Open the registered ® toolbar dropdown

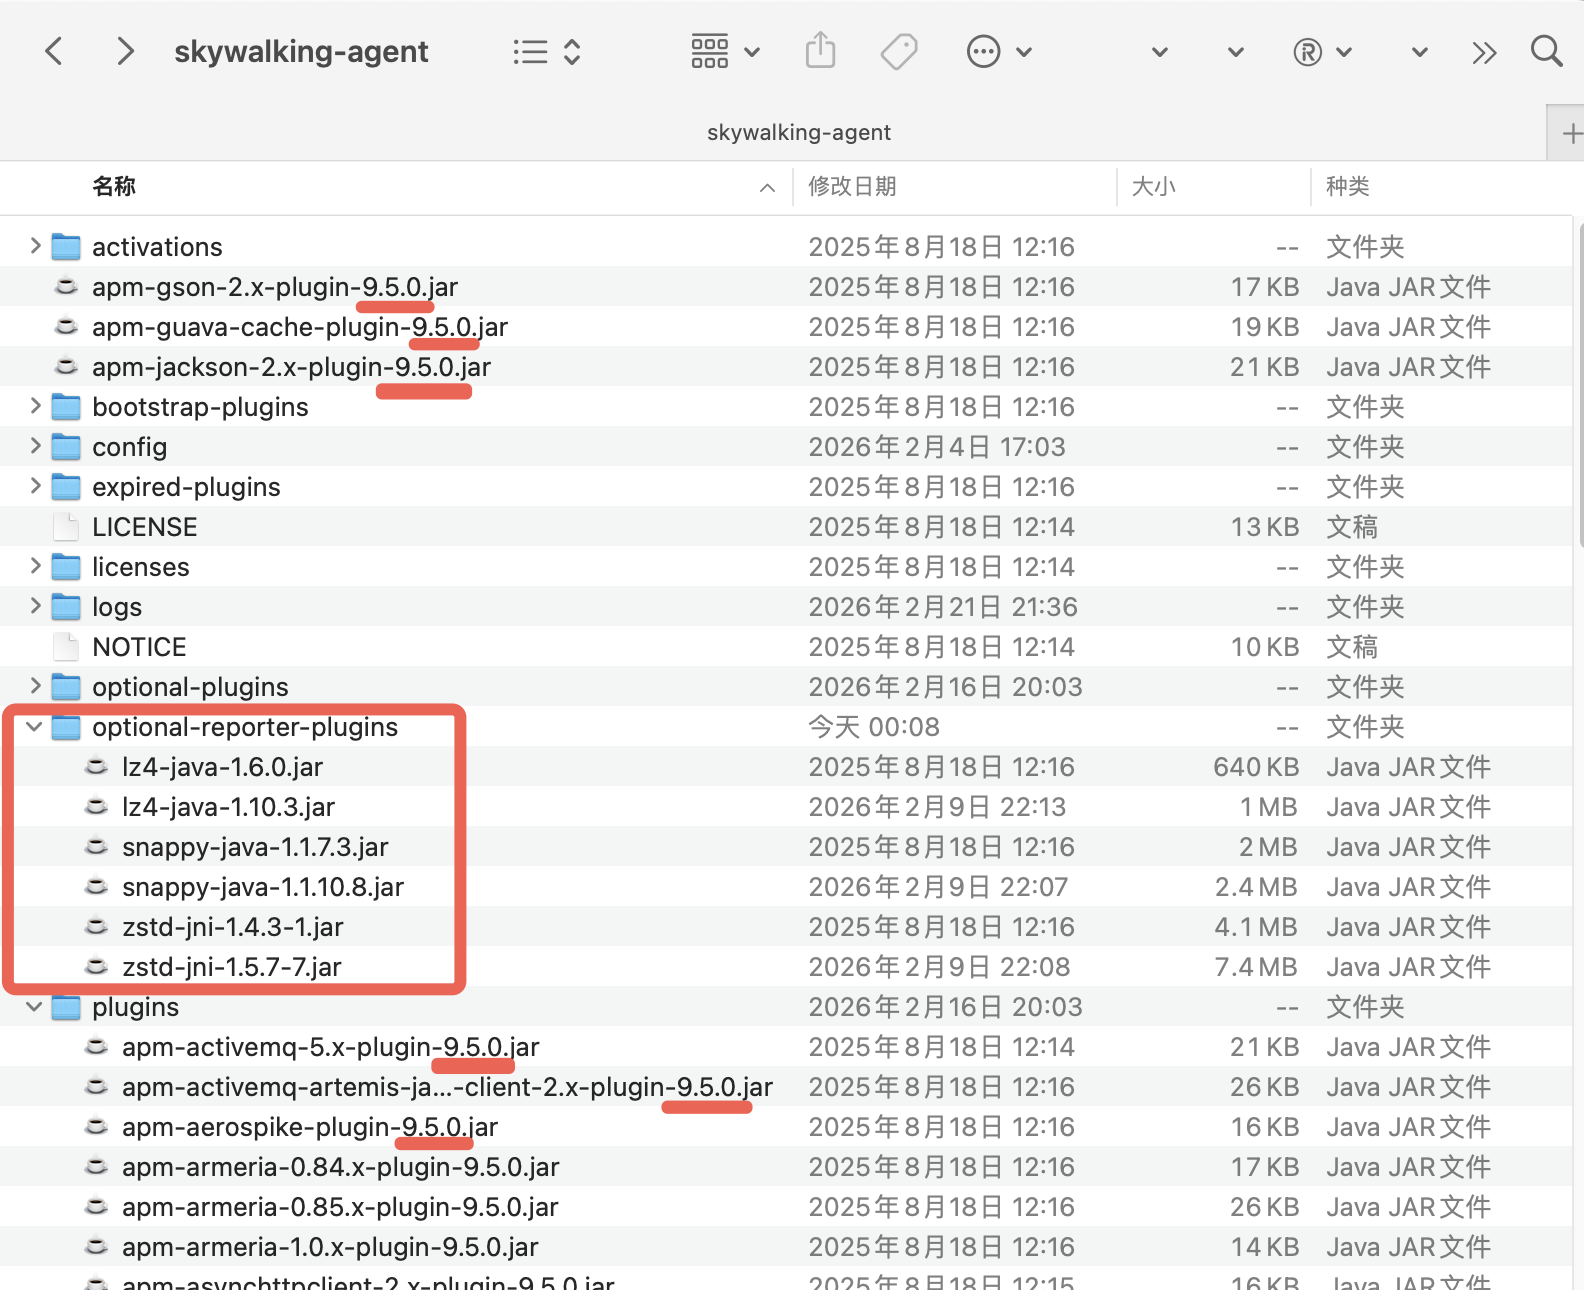click(1322, 52)
